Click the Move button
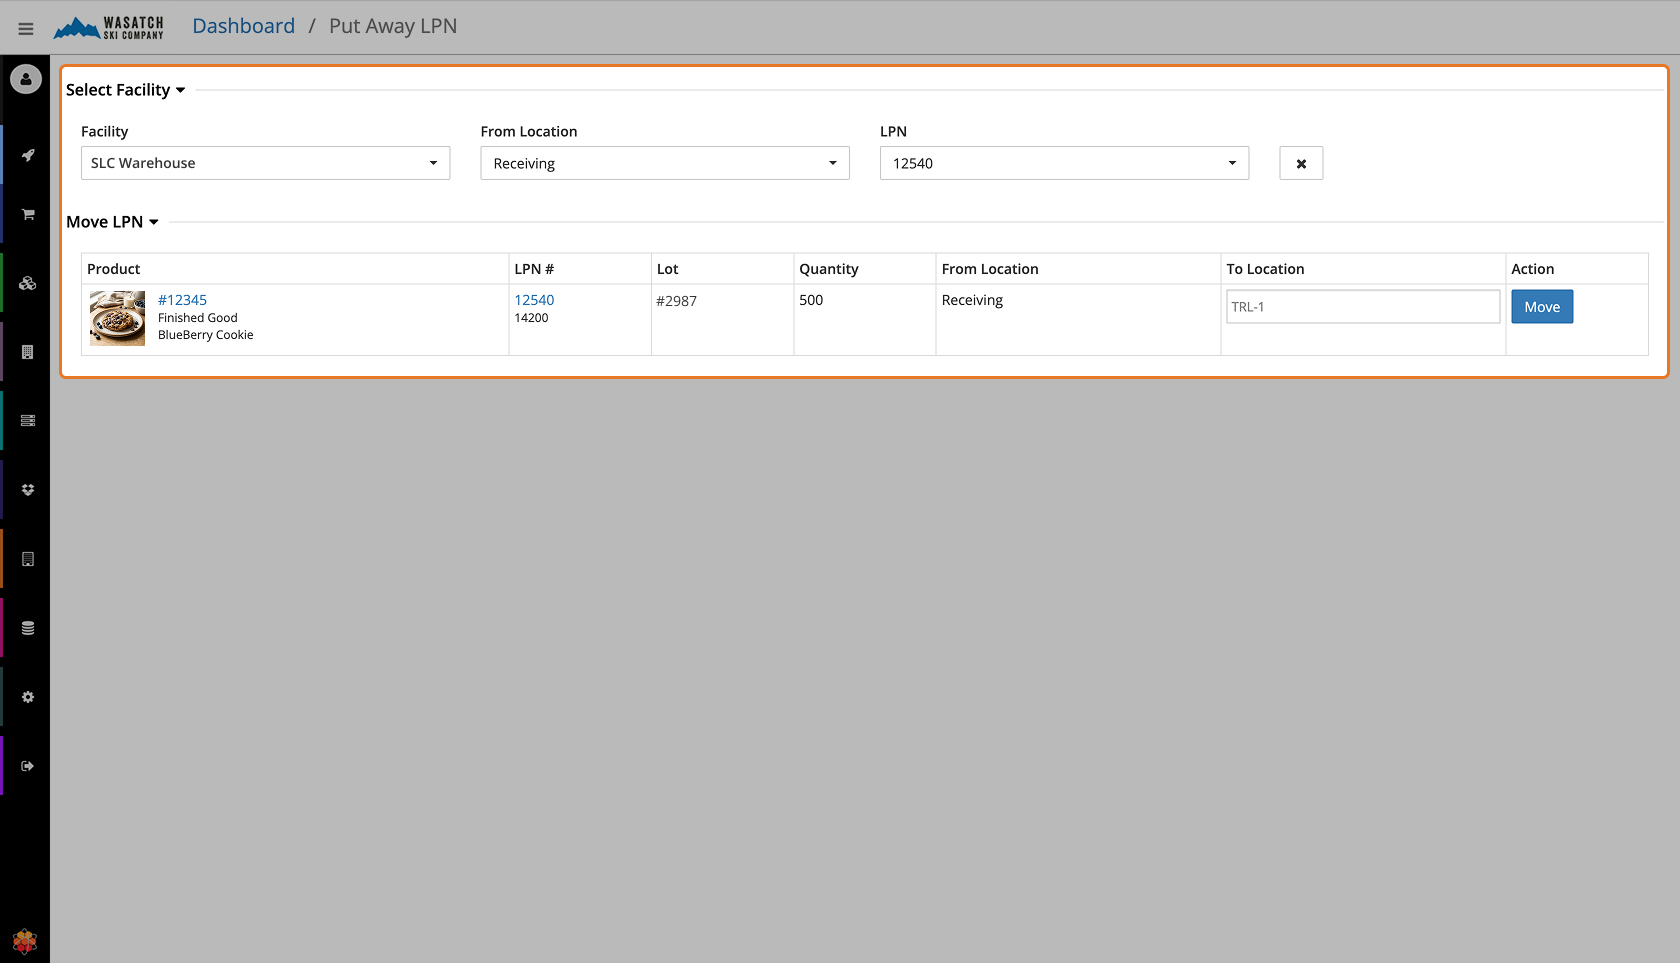The width and height of the screenshot is (1680, 963). 1542,307
